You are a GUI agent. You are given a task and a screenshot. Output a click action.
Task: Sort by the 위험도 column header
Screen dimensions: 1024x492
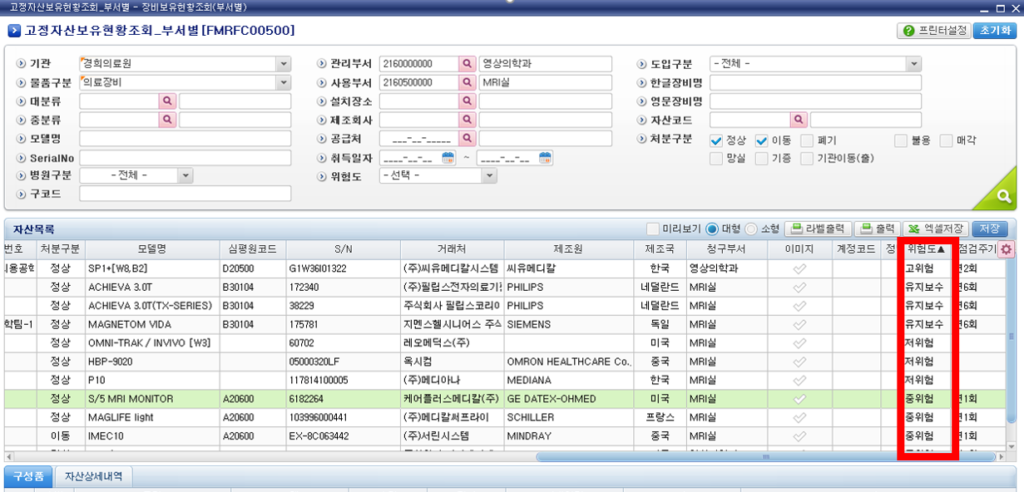925,249
